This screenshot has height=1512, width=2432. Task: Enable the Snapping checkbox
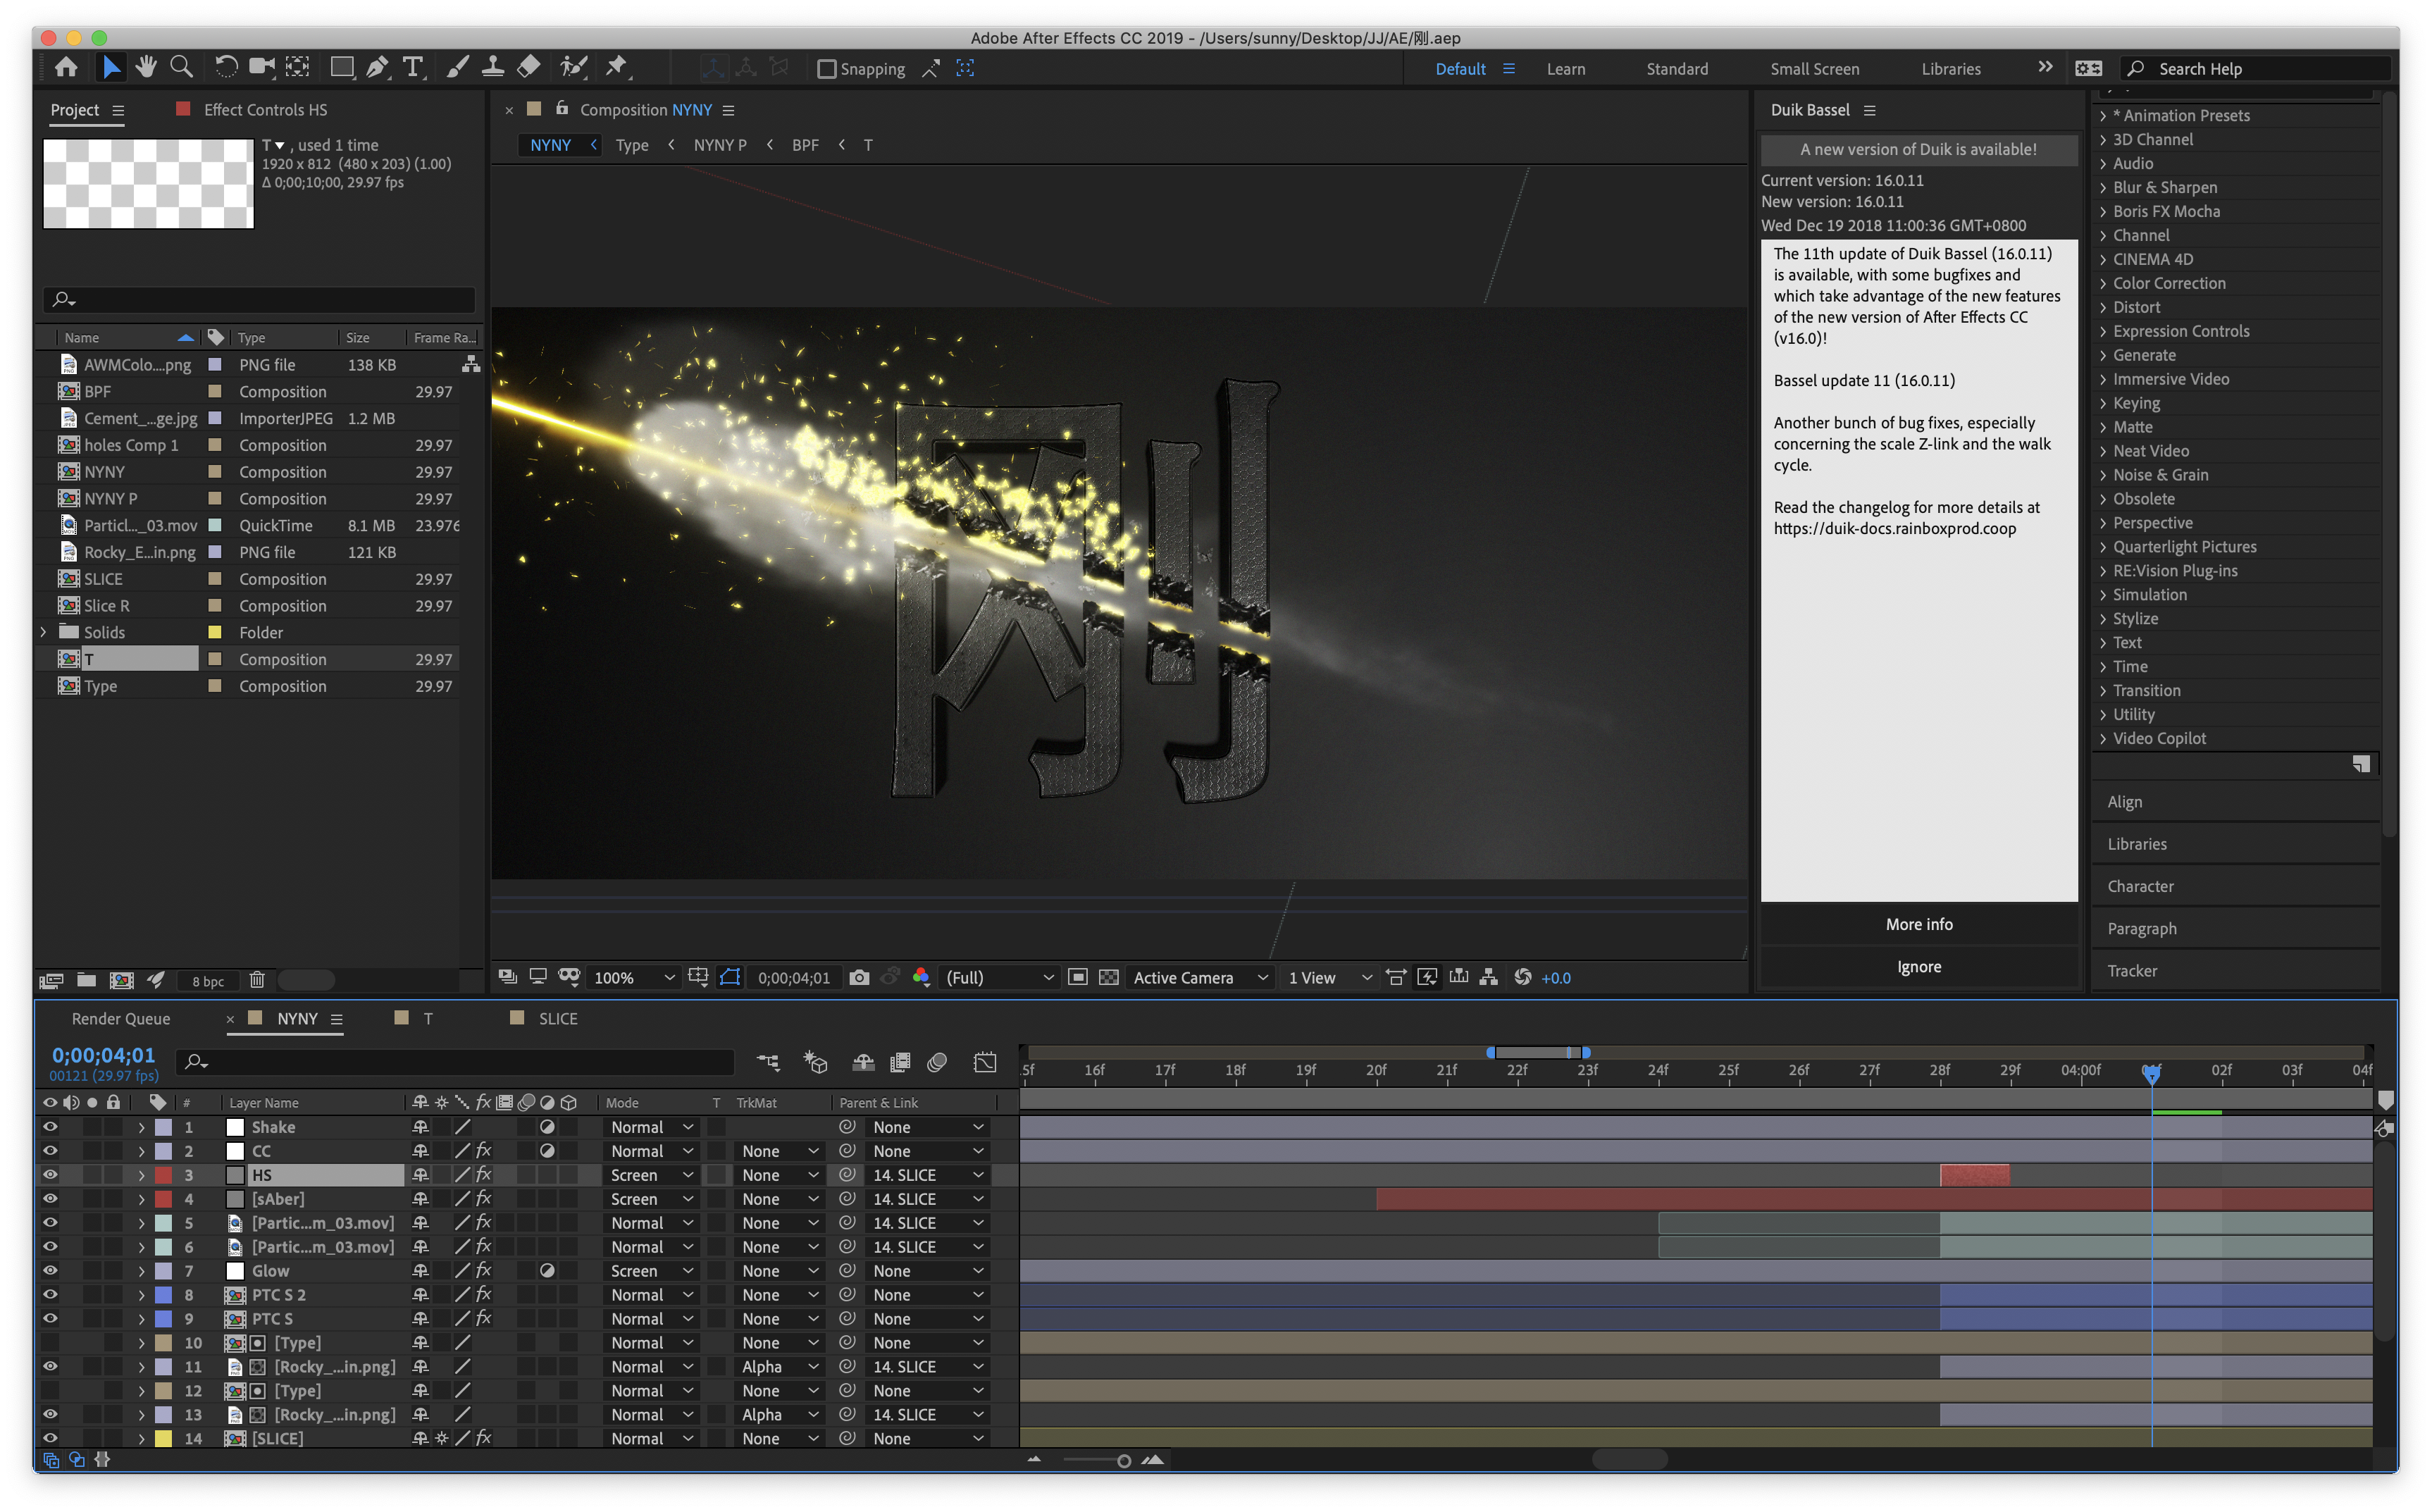(827, 69)
